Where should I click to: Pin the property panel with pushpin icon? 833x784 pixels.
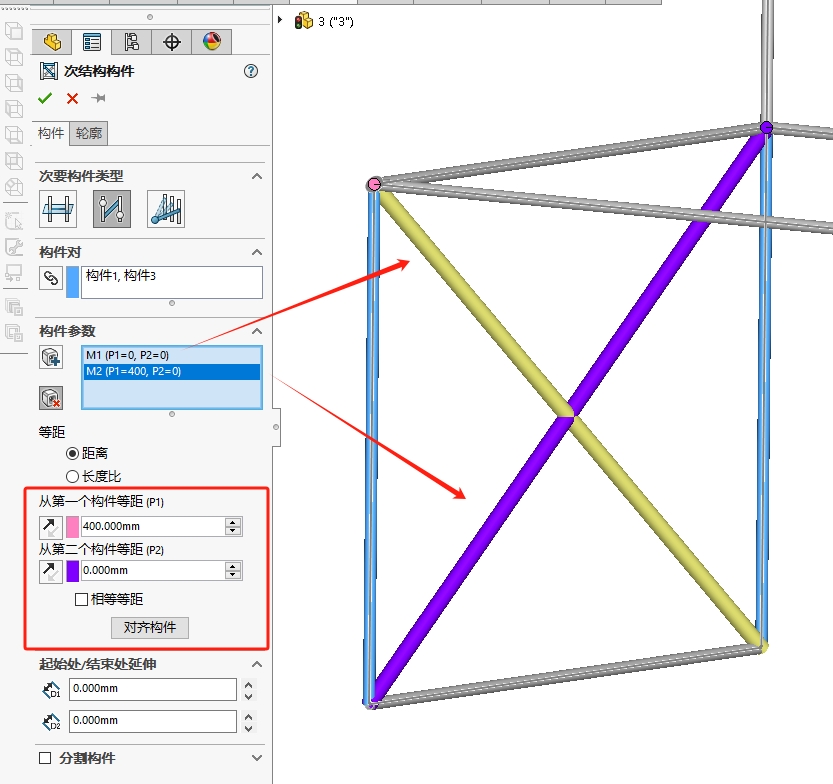98,98
